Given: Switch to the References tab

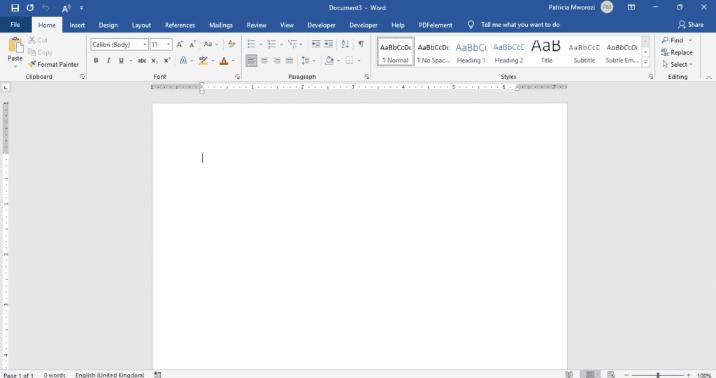Looking at the screenshot, I should coord(180,25).
